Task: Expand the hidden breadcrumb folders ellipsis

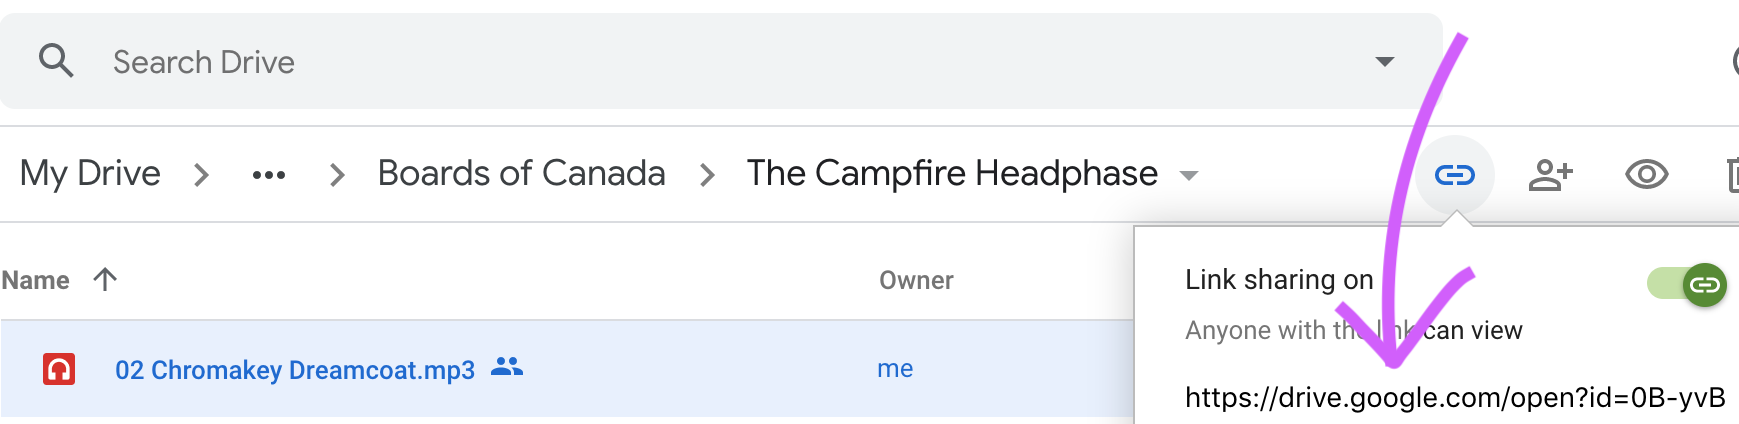Action: (268, 175)
